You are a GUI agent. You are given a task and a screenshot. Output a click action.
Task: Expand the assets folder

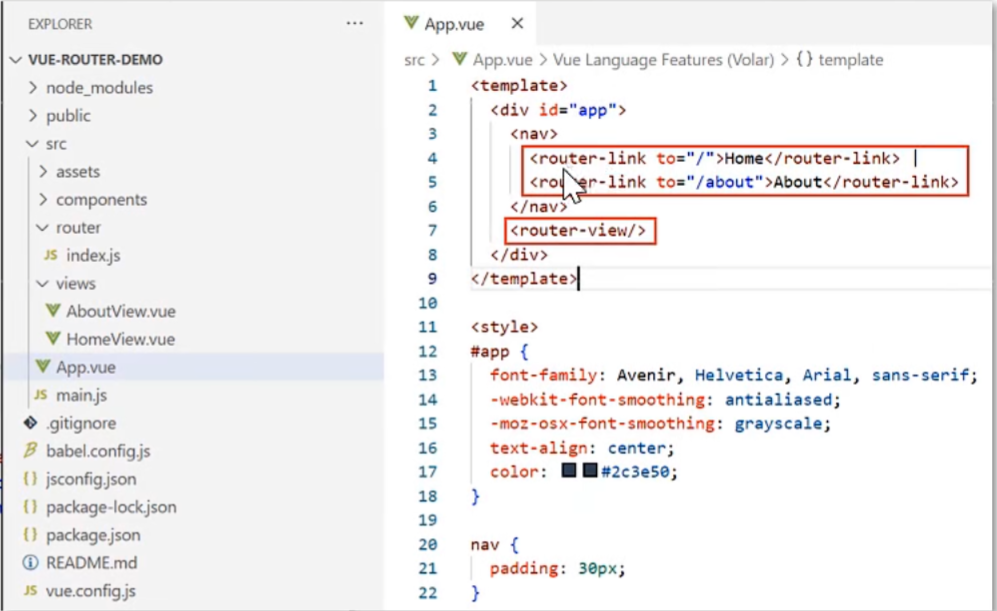(x=43, y=171)
